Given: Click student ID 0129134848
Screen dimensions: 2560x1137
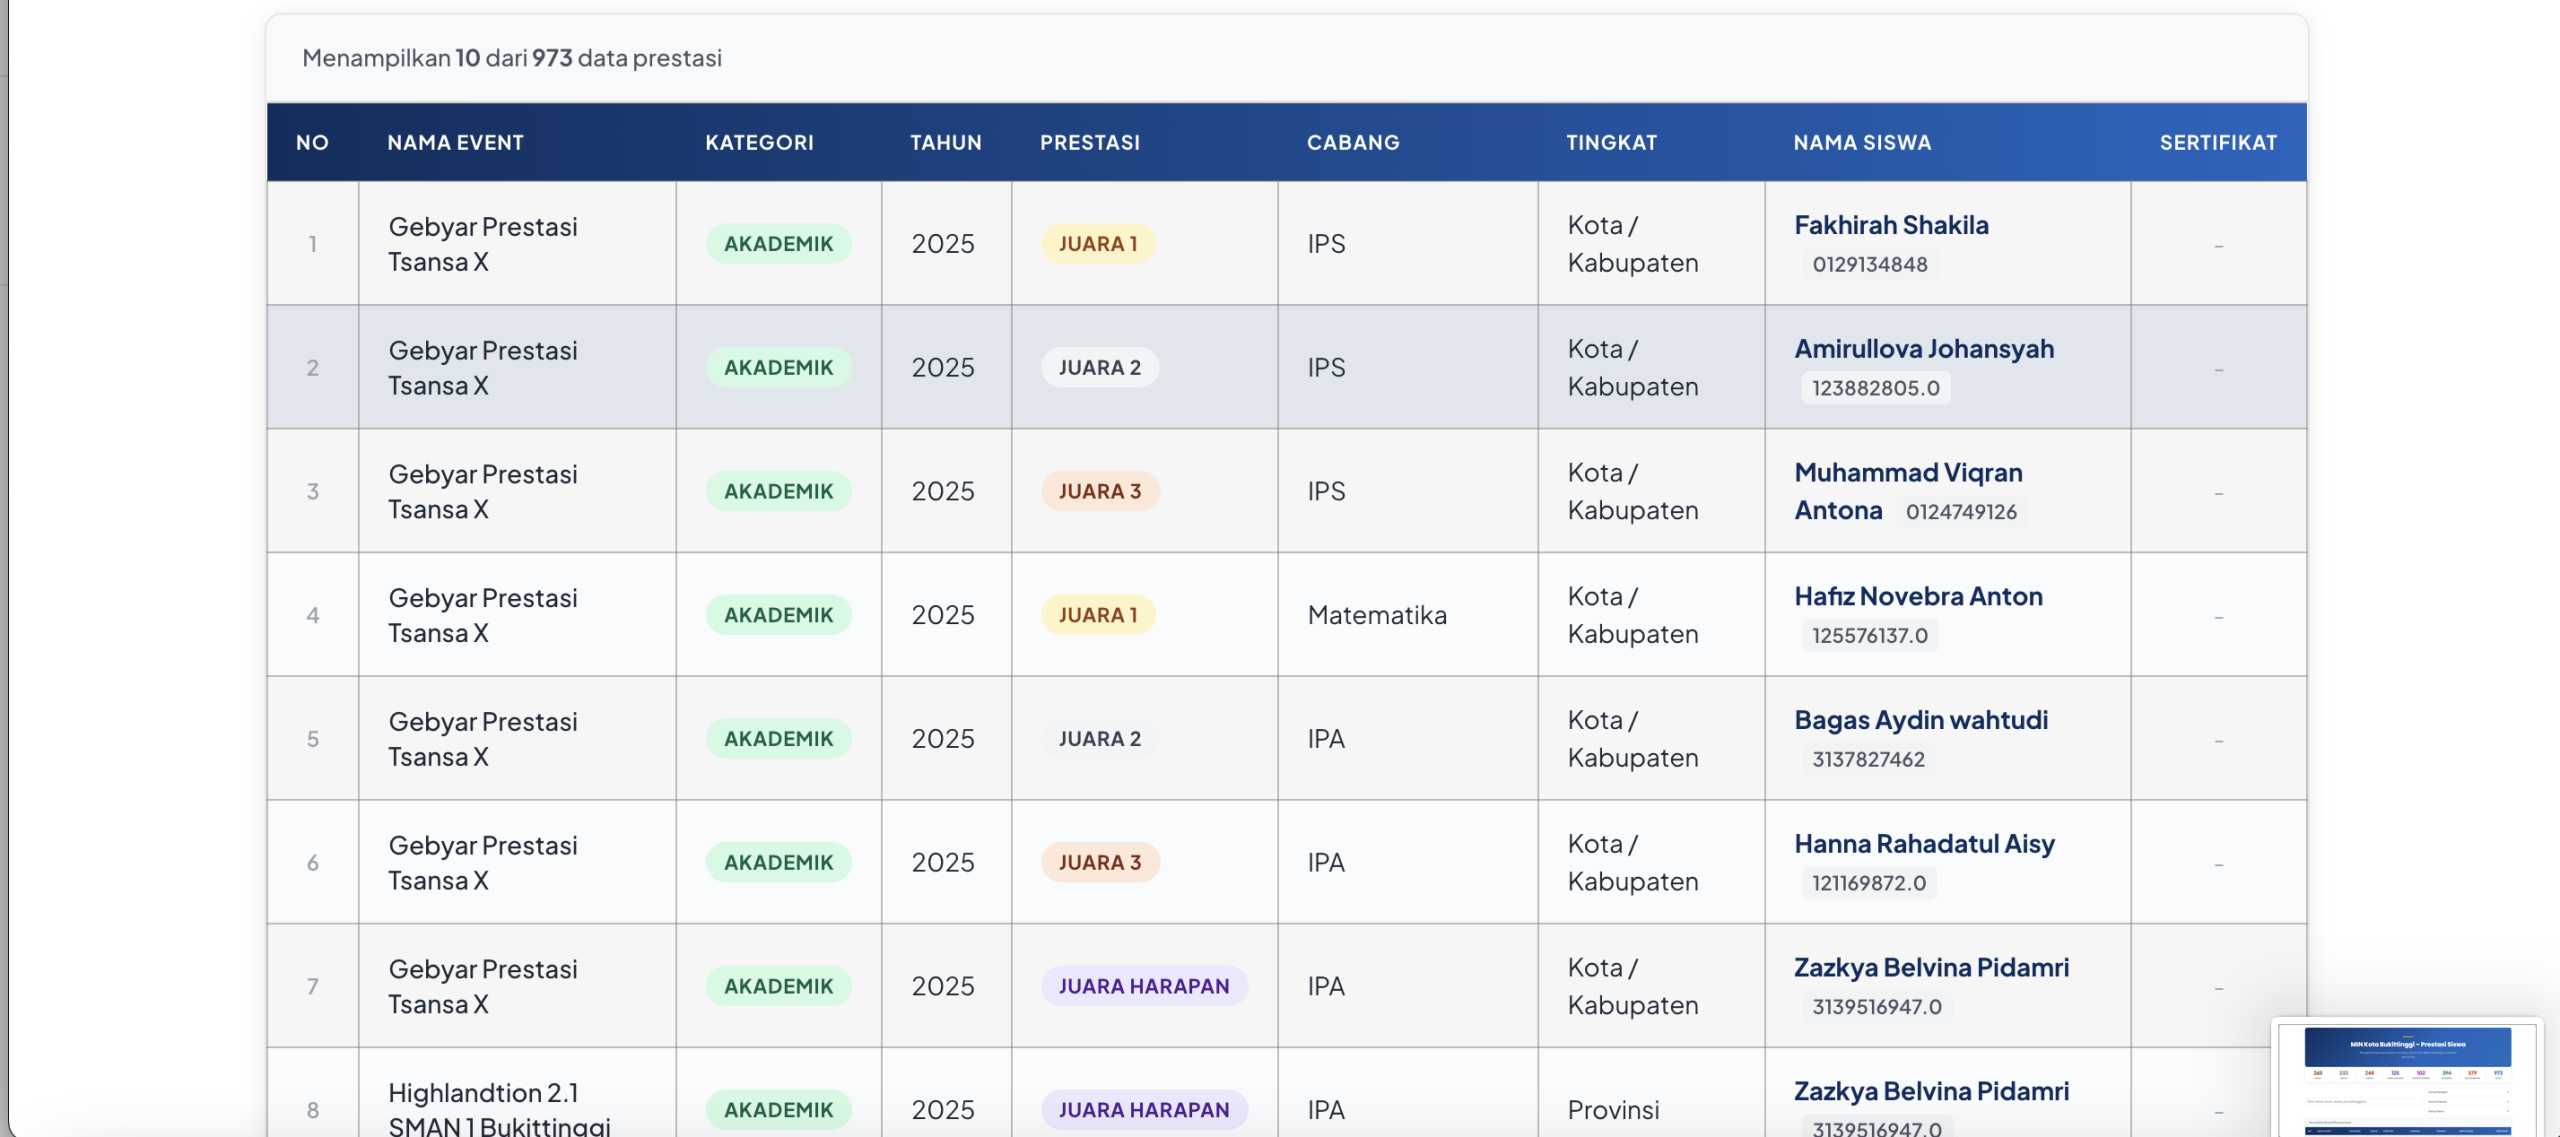Looking at the screenshot, I should (1869, 265).
